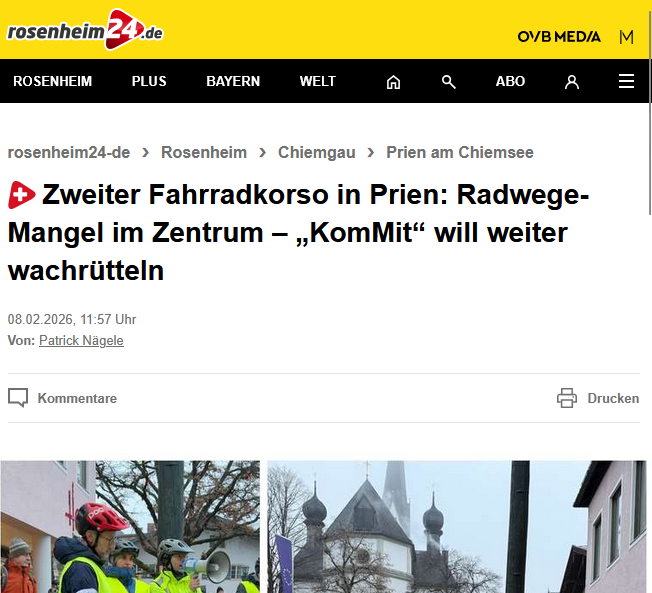
Task: Click the Drucken print link
Action: point(613,398)
